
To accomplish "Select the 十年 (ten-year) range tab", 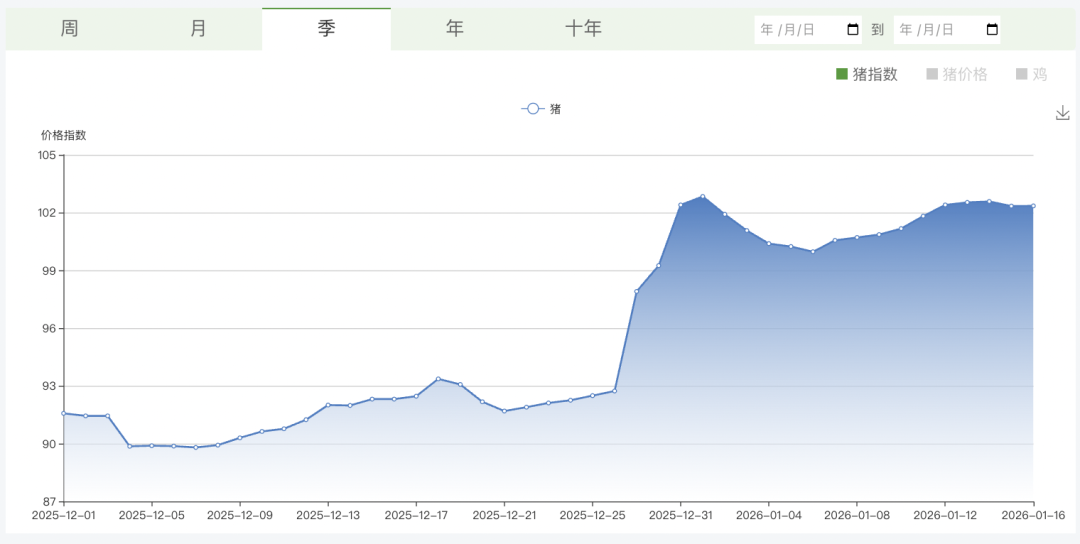I will (583, 29).
